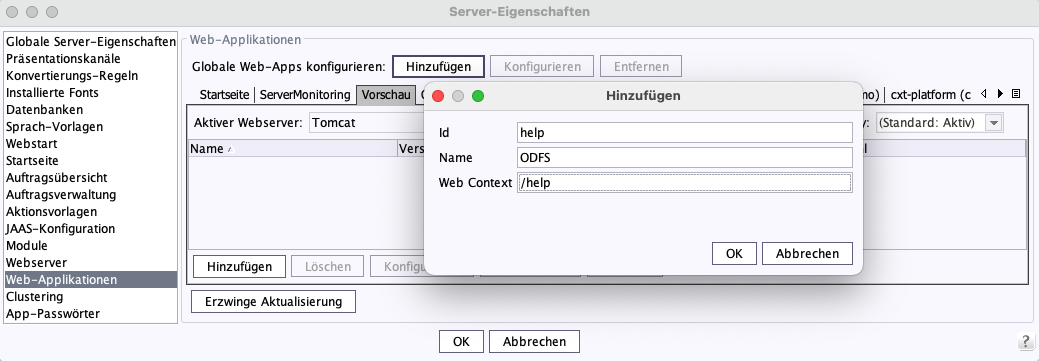The height and width of the screenshot is (361, 1039).
Task: Click OK in the Server-Eigenschaften window
Action: point(461,342)
